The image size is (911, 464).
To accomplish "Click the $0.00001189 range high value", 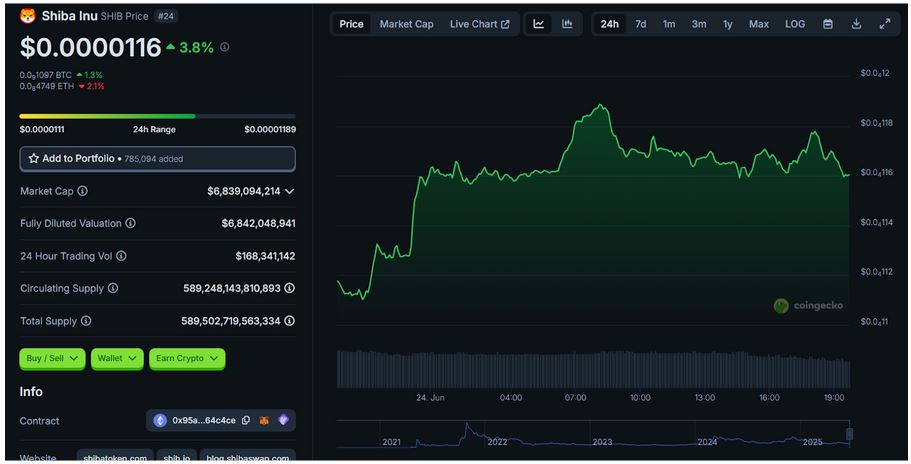I will (270, 129).
